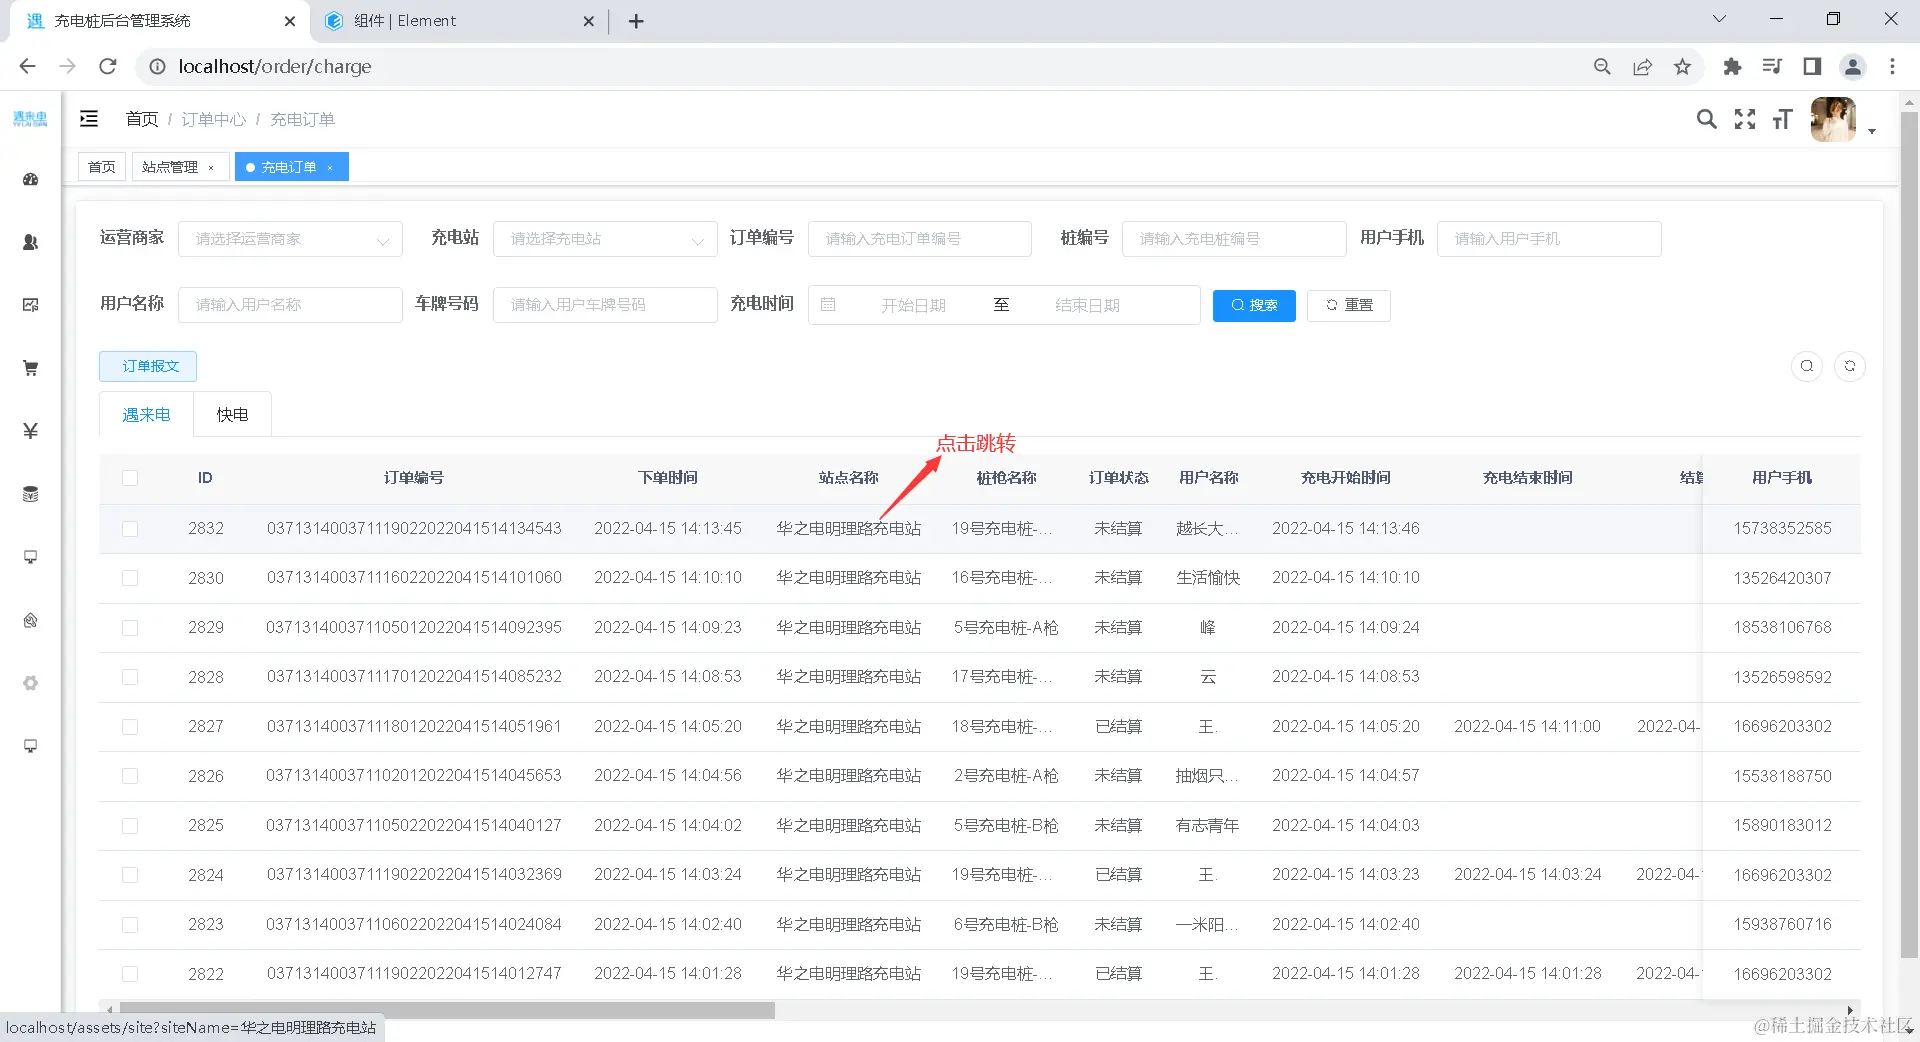Click the 重置 reset button

(x=1349, y=305)
